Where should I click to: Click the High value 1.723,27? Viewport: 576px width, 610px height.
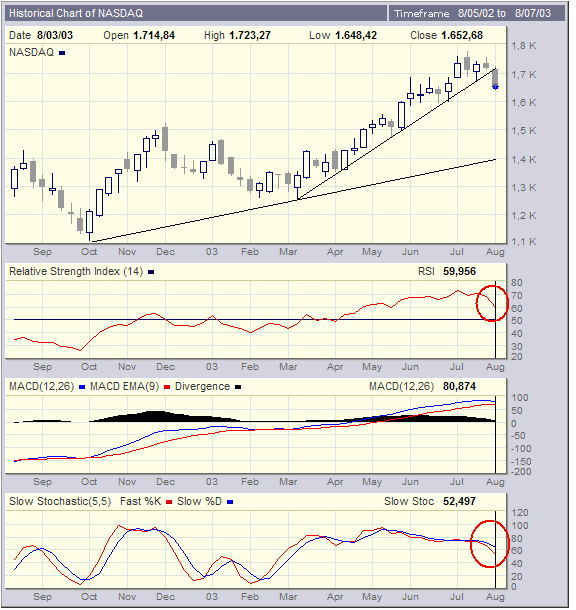click(250, 35)
